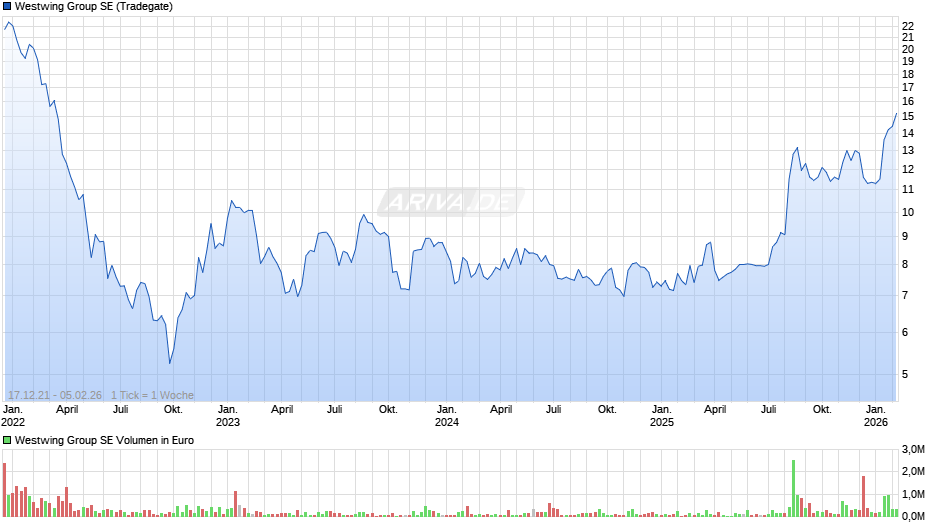Click the lowest price point near Okt. 2022
Image resolution: width=940 pixels, height=526 pixels.
click(170, 363)
